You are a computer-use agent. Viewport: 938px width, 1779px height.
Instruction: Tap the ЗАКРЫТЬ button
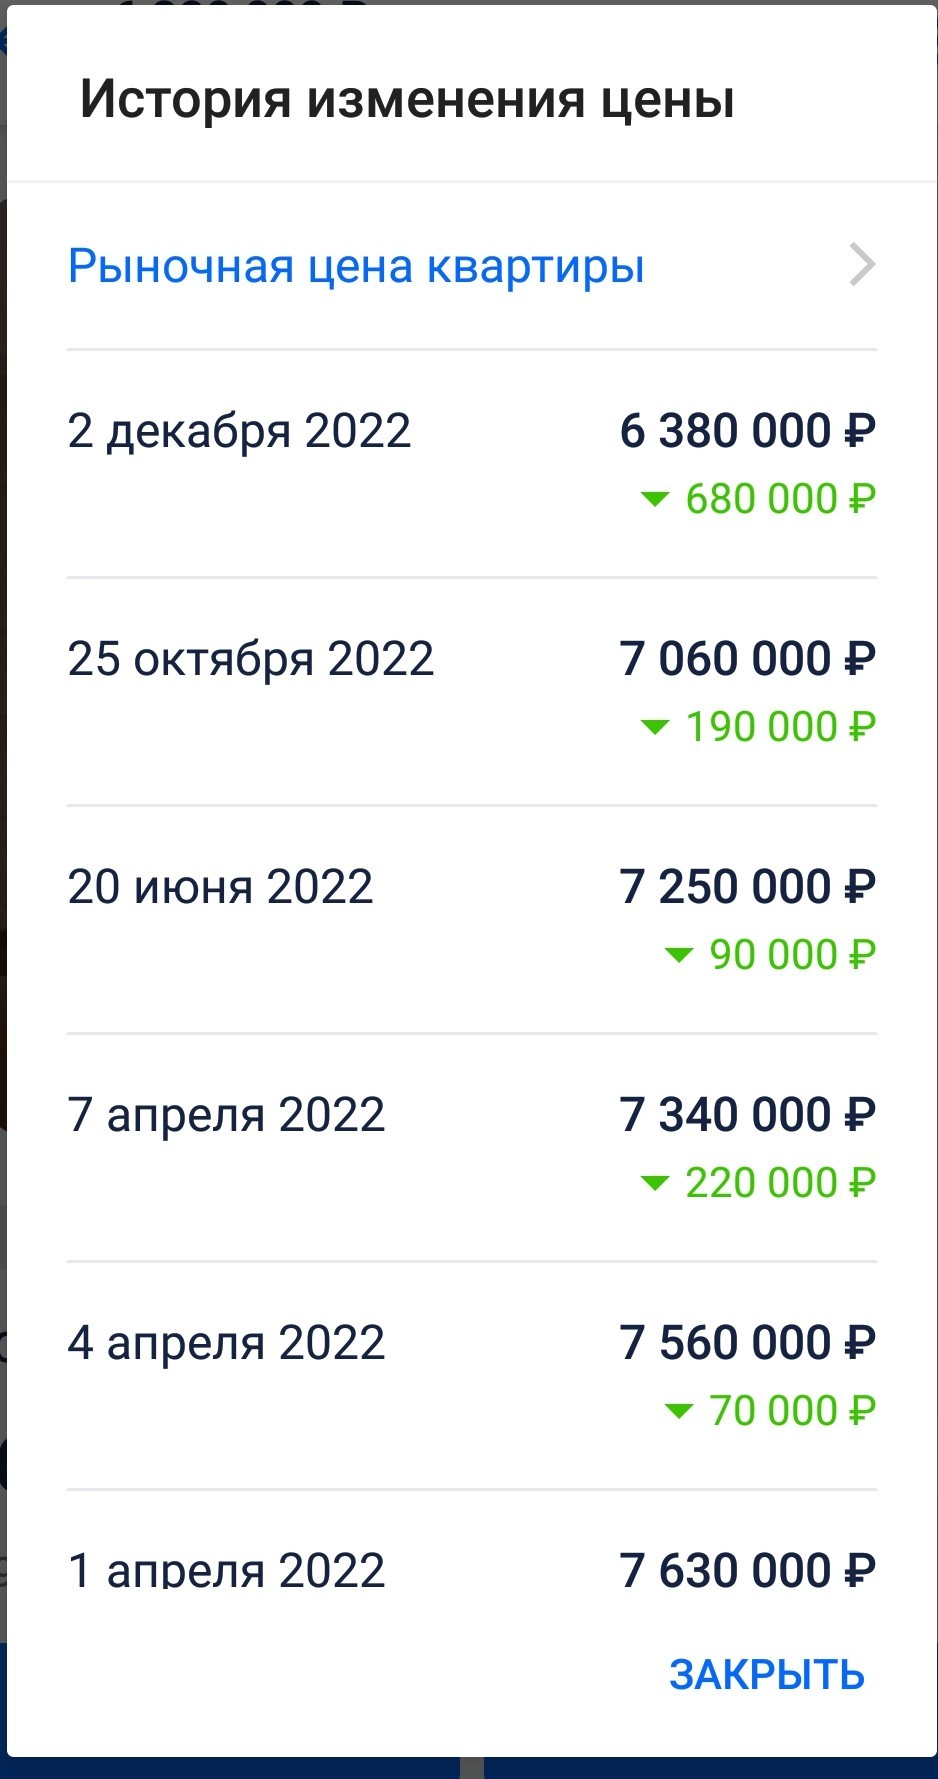coord(767,1674)
